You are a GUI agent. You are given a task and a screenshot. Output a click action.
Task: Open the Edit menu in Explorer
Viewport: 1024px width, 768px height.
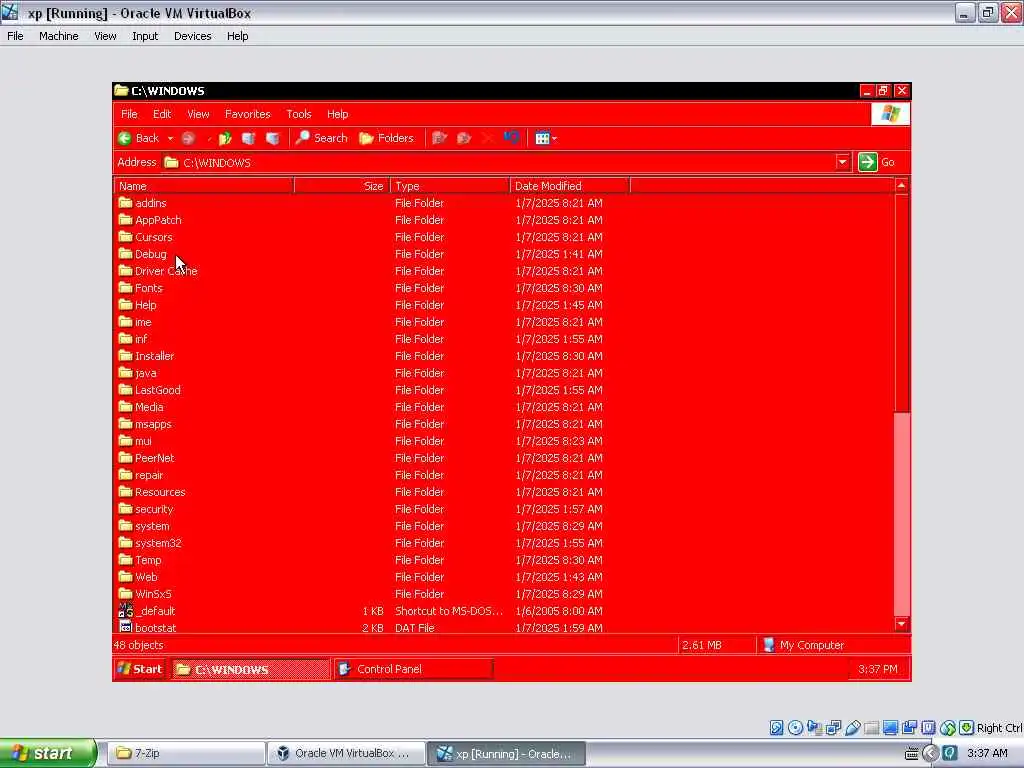tap(162, 114)
